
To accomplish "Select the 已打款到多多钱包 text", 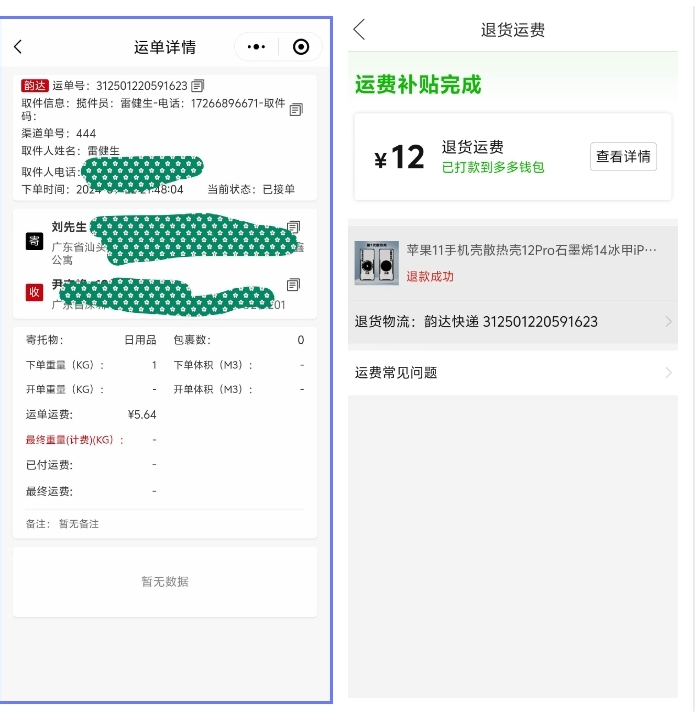I will click(x=493, y=167).
